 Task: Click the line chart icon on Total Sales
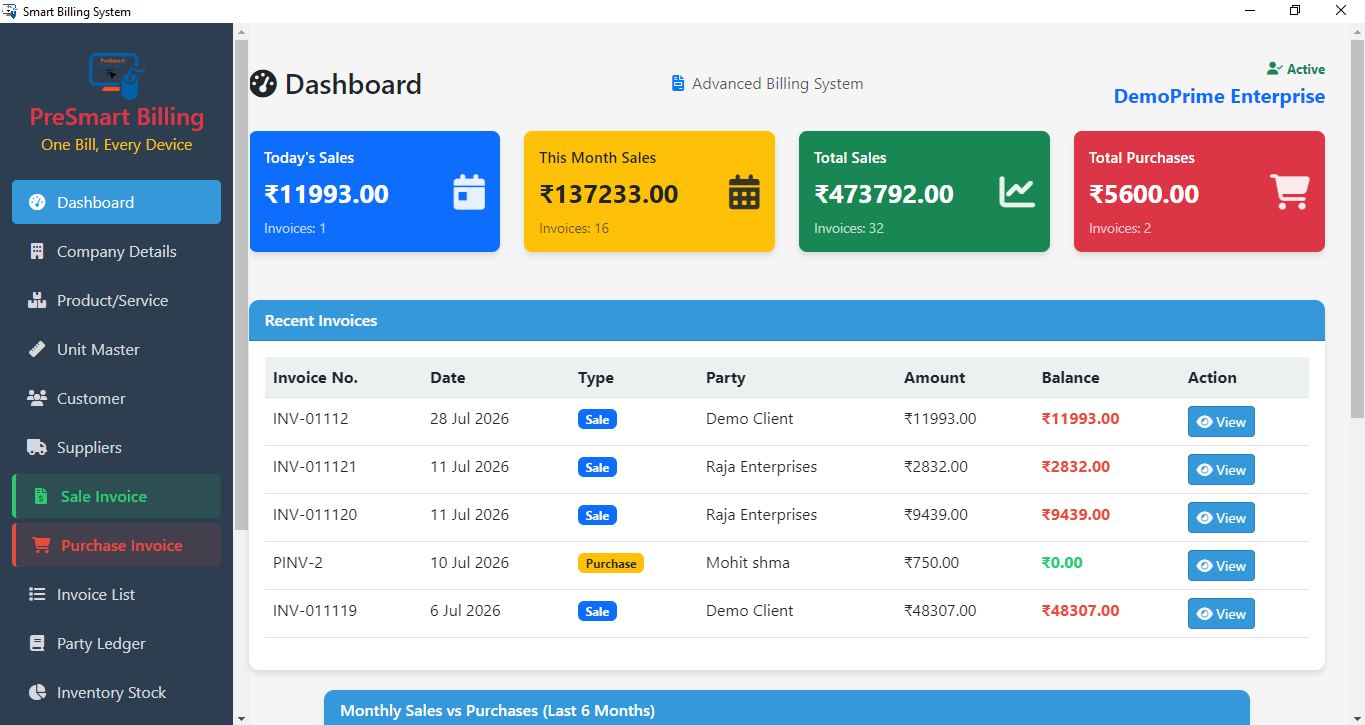pyautogui.click(x=1017, y=191)
